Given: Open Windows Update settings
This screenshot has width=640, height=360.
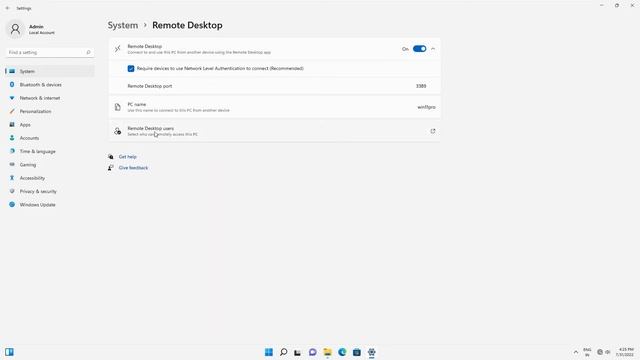Looking at the screenshot, I should (x=49, y=205).
